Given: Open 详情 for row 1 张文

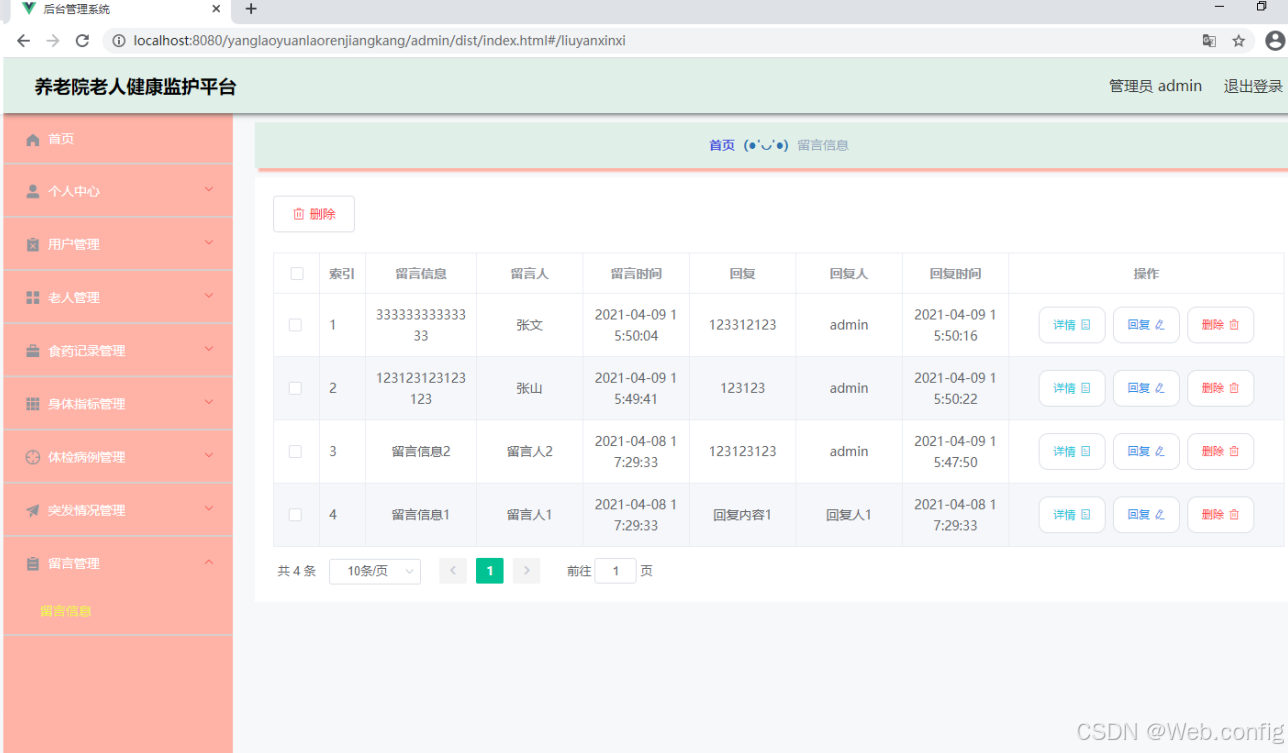Looking at the screenshot, I should click(x=1072, y=325).
